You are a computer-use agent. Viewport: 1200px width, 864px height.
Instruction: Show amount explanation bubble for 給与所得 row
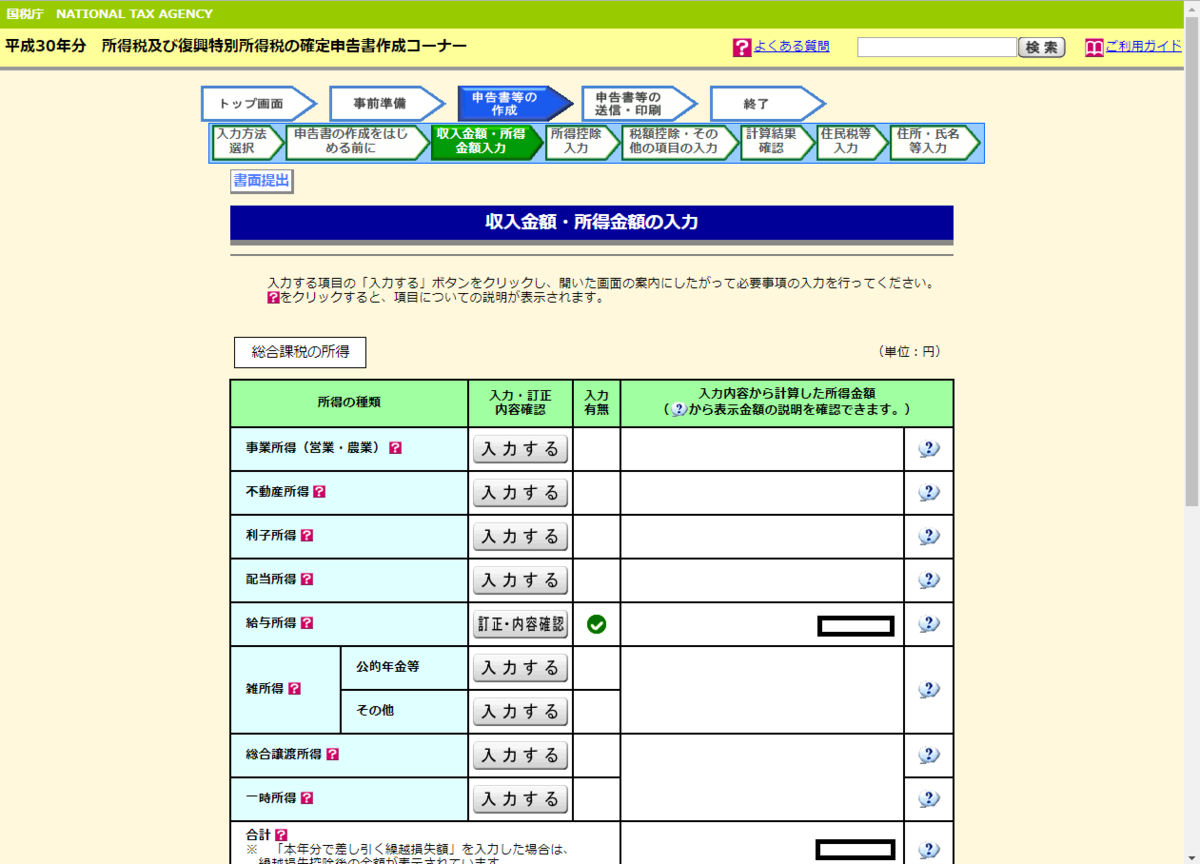929,624
